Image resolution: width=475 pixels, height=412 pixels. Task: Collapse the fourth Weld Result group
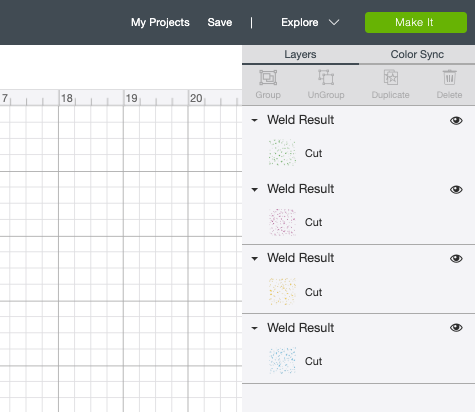[255, 328]
